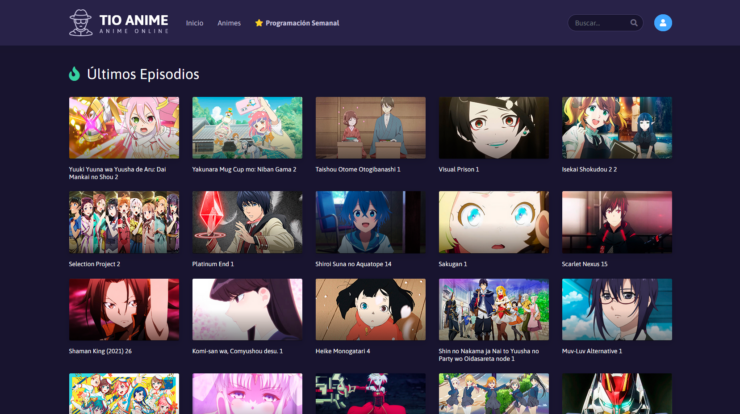Open Shiroi Suna no Aquatope 14 thumbnail
Image resolution: width=740 pixels, height=414 pixels.
(370, 222)
